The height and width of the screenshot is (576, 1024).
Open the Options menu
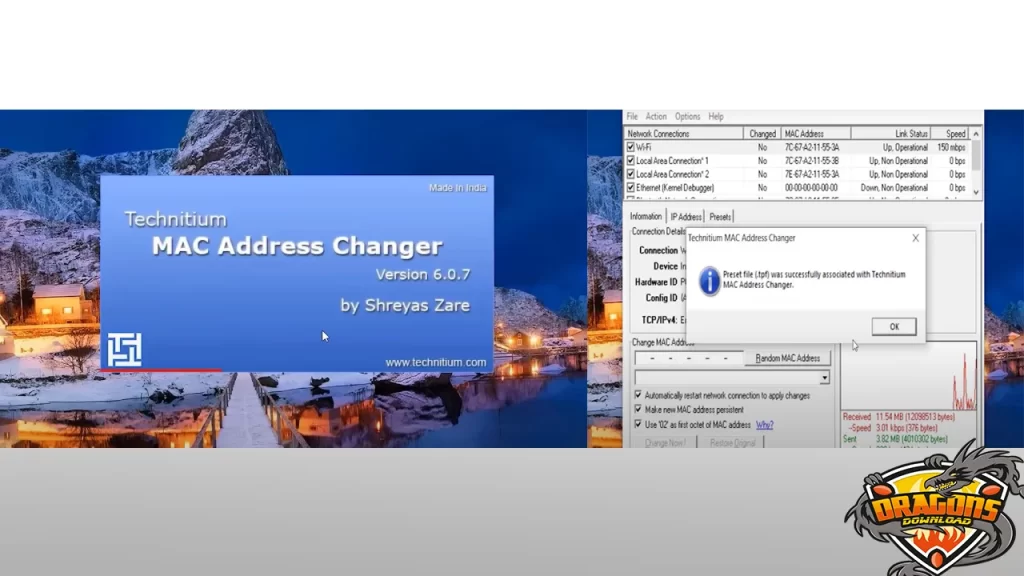tap(688, 116)
